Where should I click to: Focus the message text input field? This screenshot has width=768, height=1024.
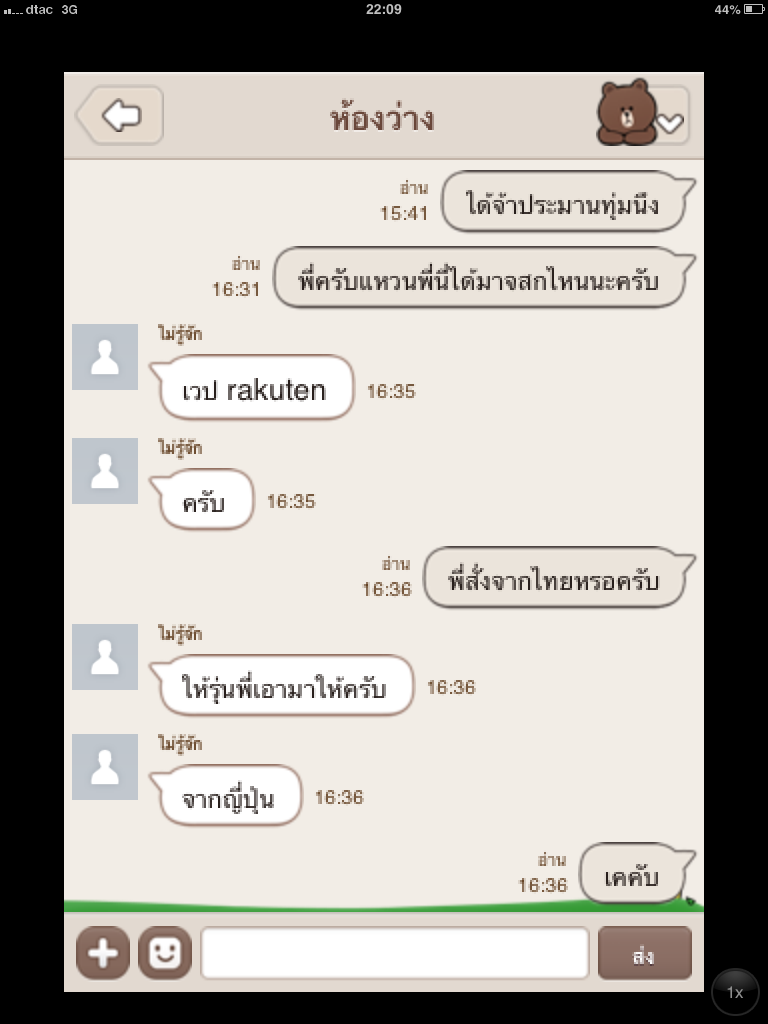tap(394, 952)
